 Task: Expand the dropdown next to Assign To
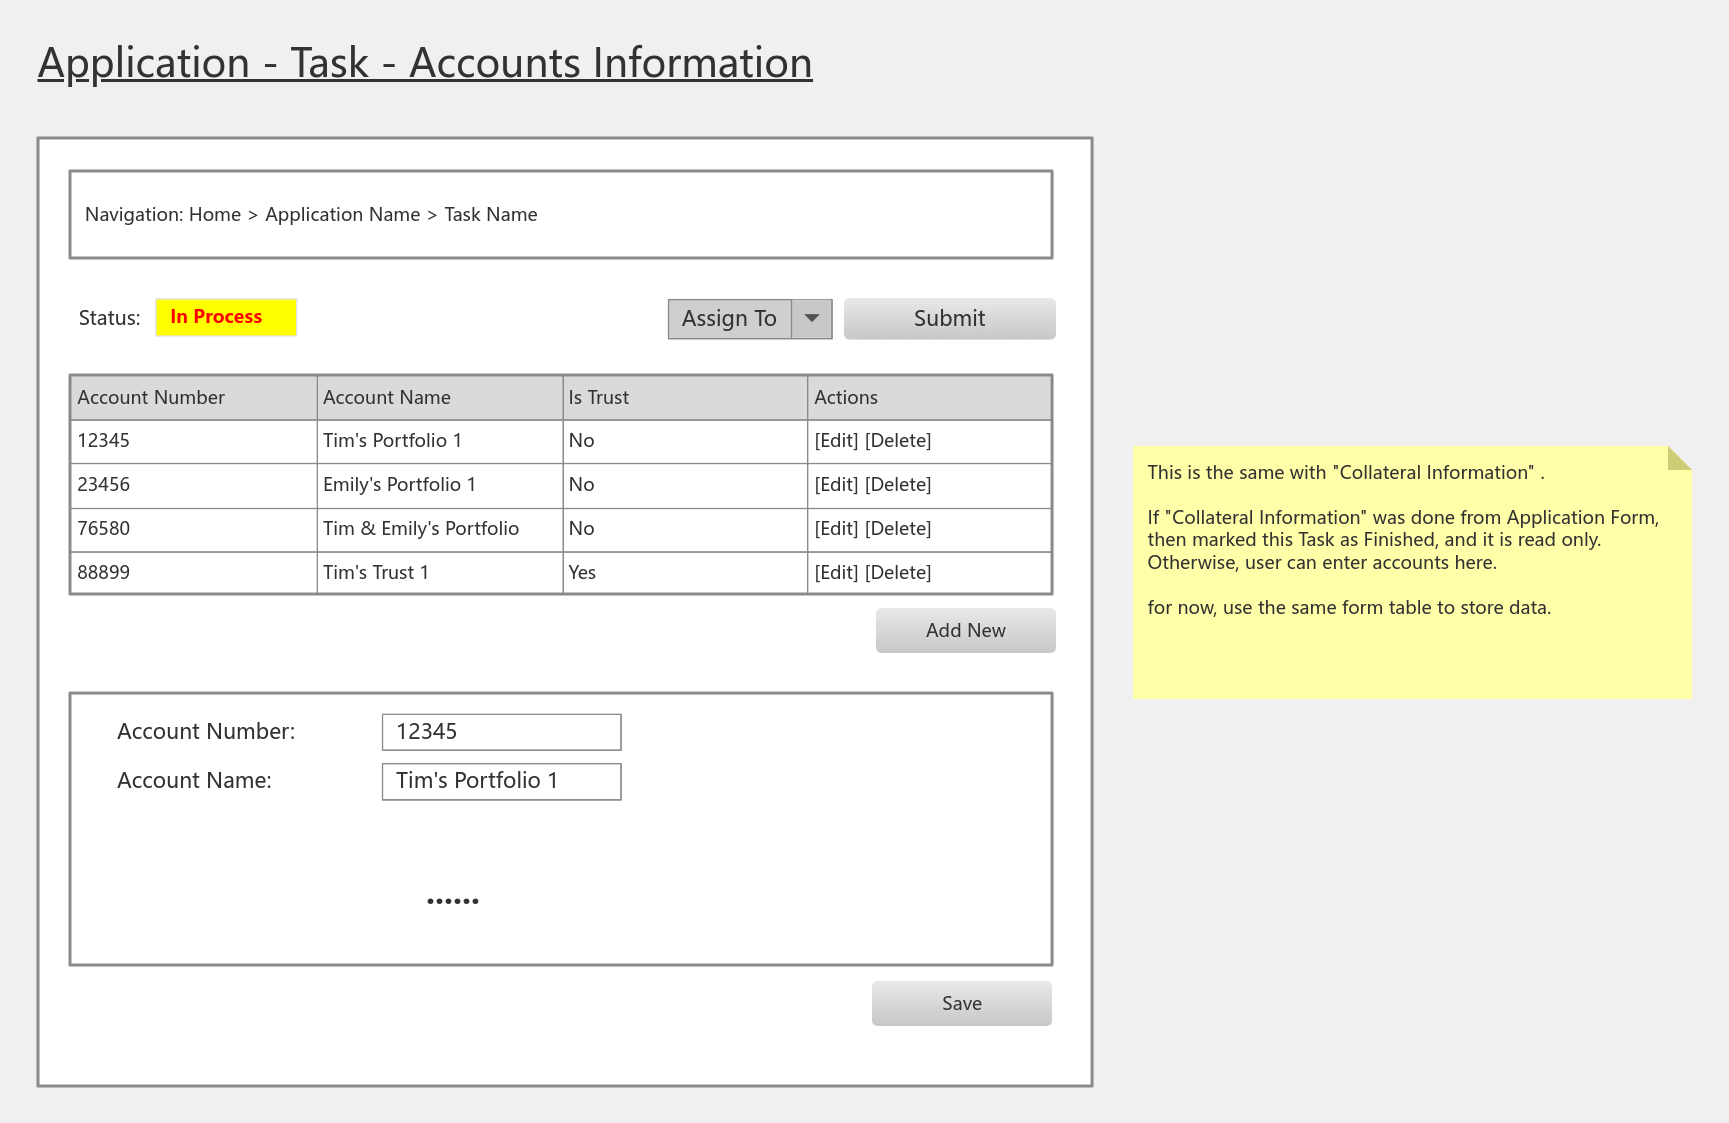click(812, 318)
